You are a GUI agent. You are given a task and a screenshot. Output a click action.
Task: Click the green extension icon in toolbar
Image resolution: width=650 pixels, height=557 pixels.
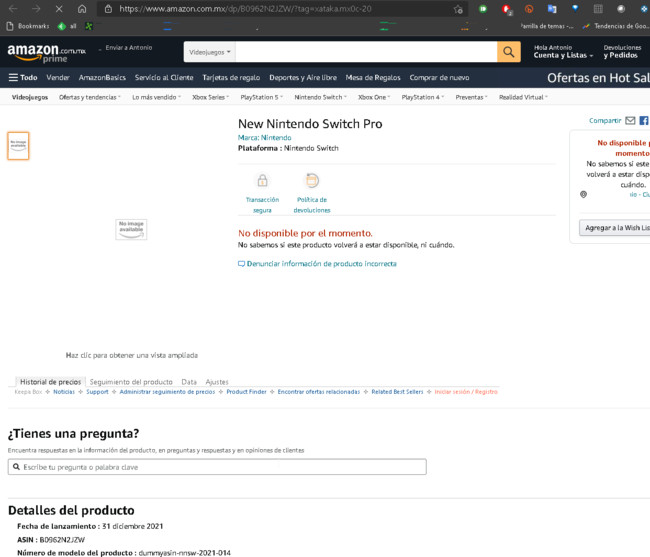(x=483, y=9)
